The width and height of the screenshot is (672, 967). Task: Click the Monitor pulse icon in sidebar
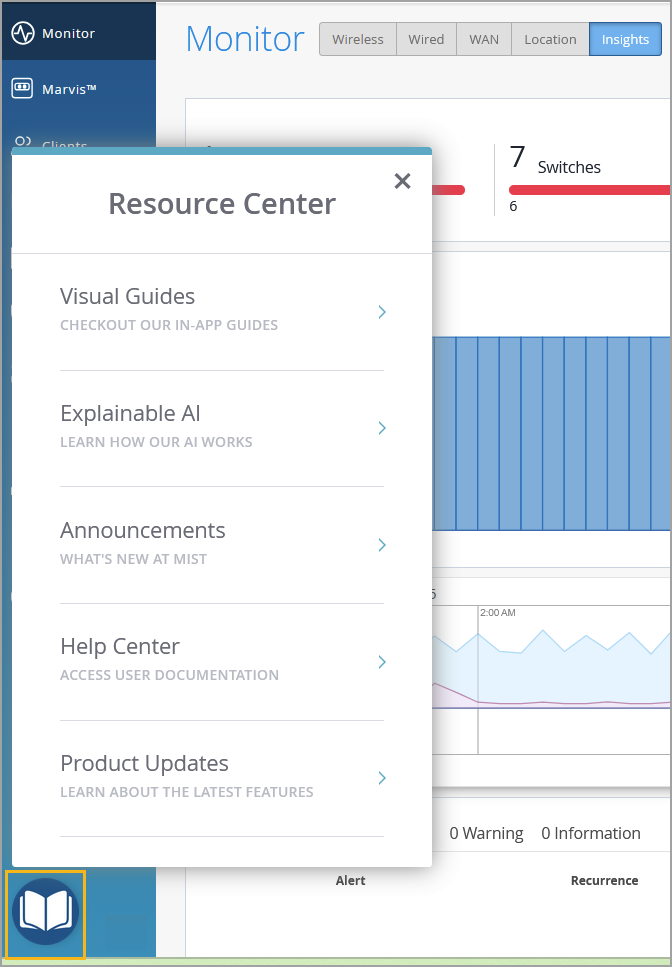(23, 33)
